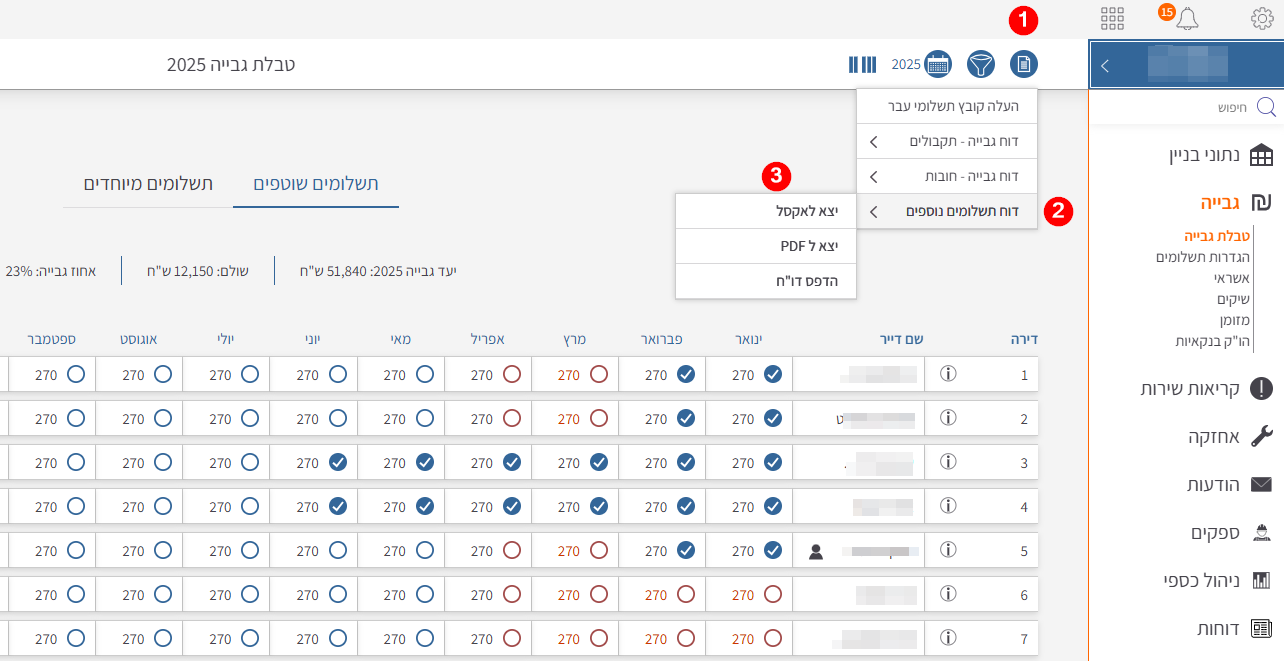Open the reports document icon
Viewport: 1284px width, 661px height.
pyautogui.click(x=1024, y=65)
